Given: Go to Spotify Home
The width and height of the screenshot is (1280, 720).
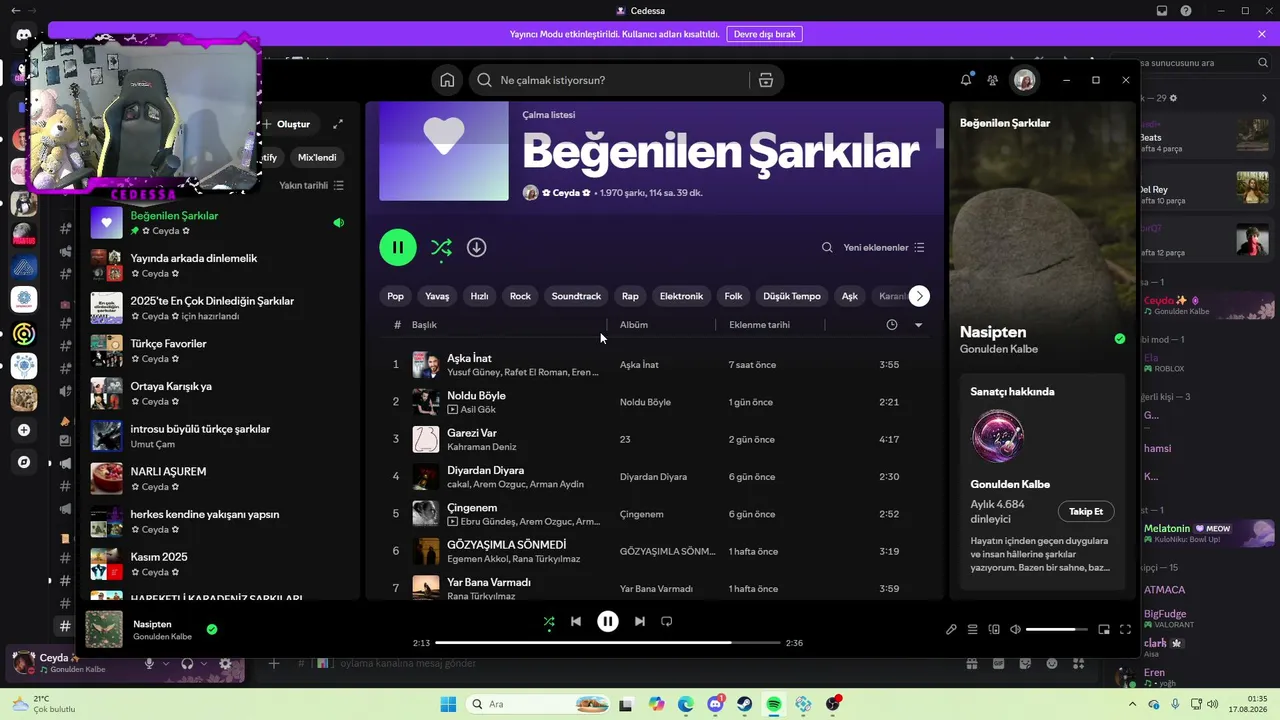Looking at the screenshot, I should pos(447,80).
